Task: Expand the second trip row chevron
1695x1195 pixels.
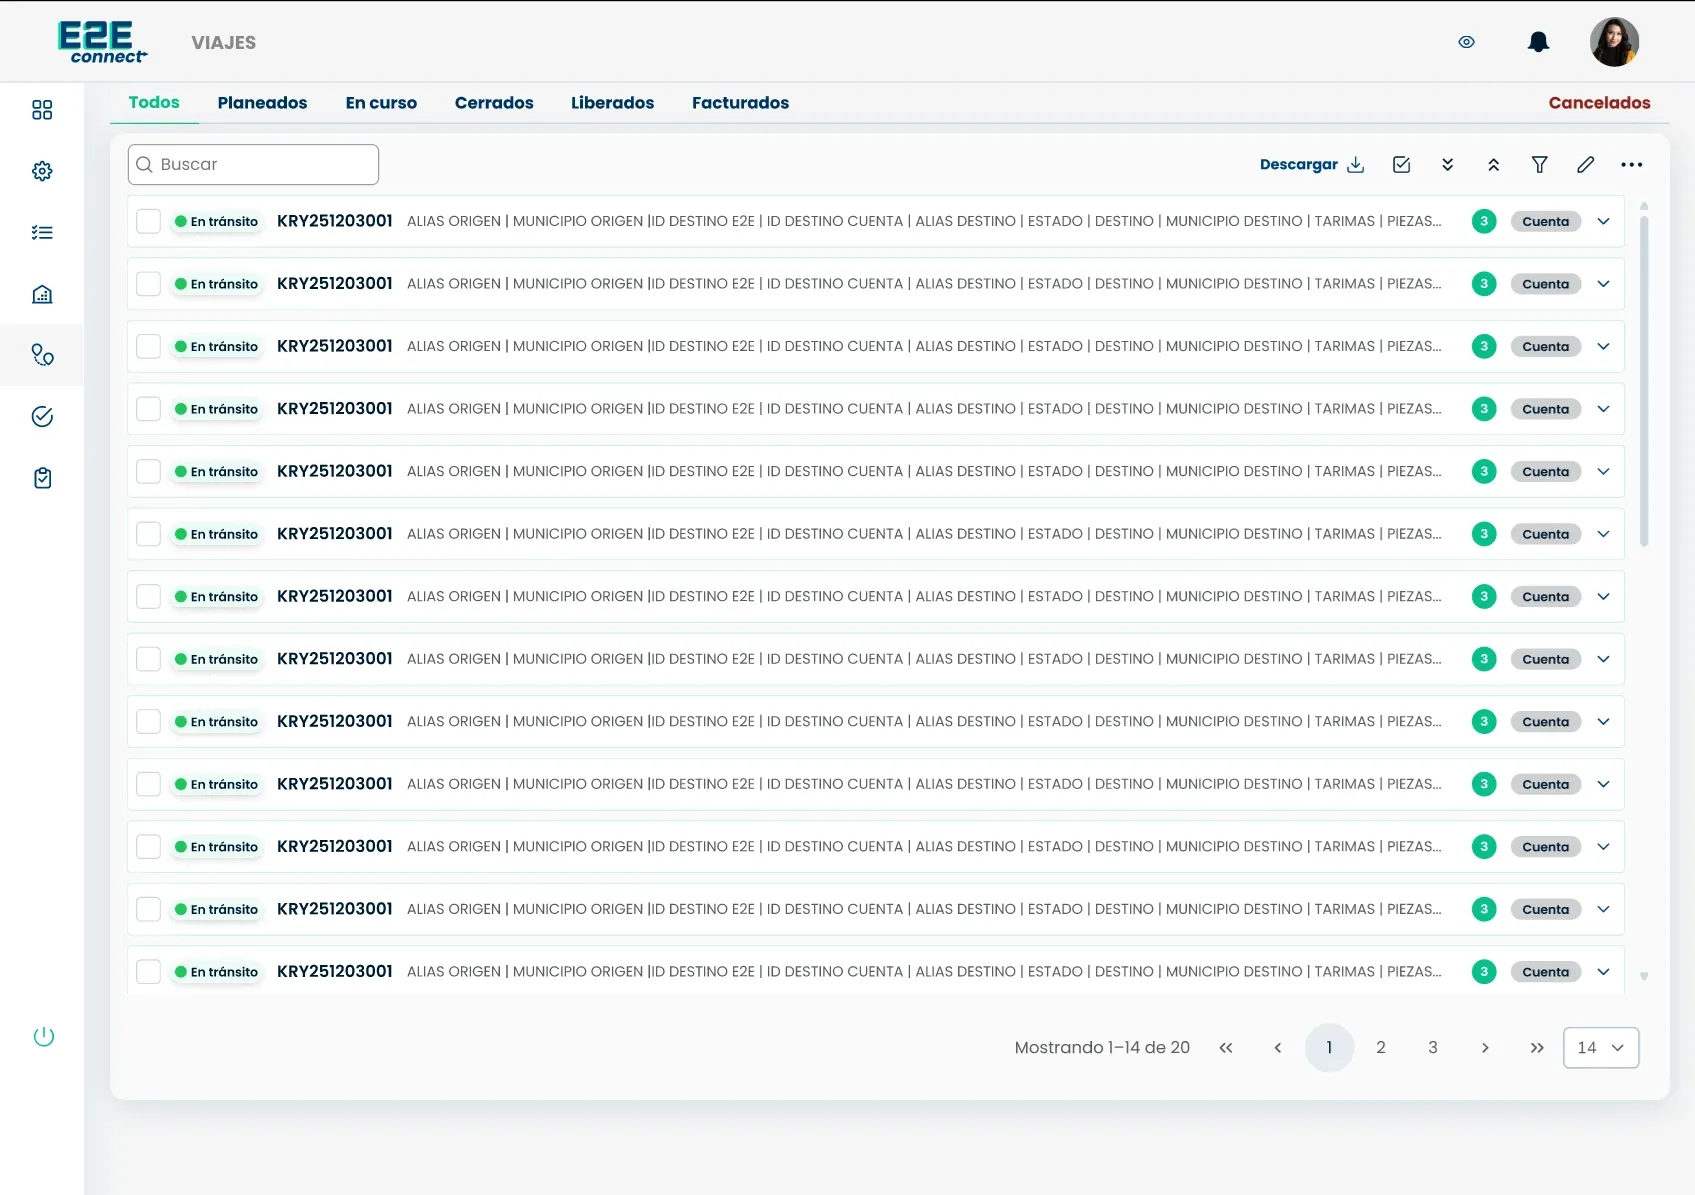Action: [x=1604, y=284]
